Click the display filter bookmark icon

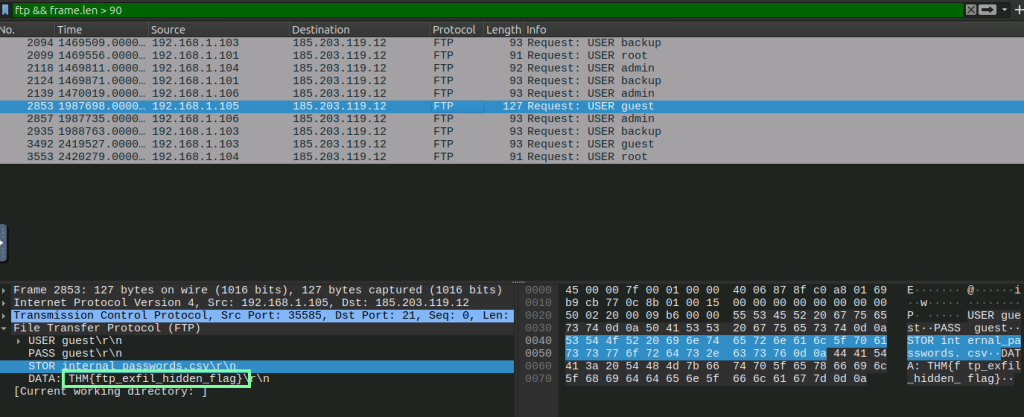click(x=7, y=9)
